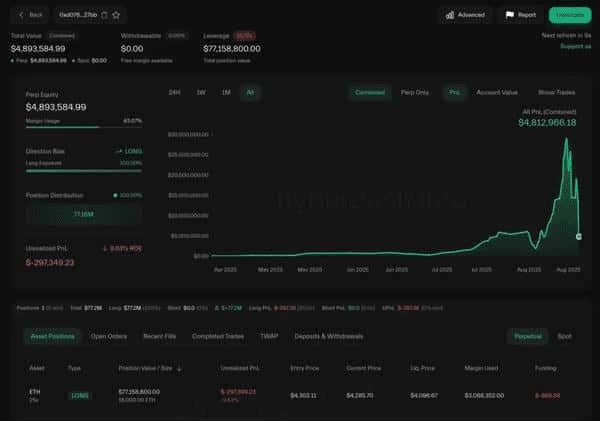The image size is (600, 421).
Task: Favorite this wallet with the star icon
Action: coord(116,15)
